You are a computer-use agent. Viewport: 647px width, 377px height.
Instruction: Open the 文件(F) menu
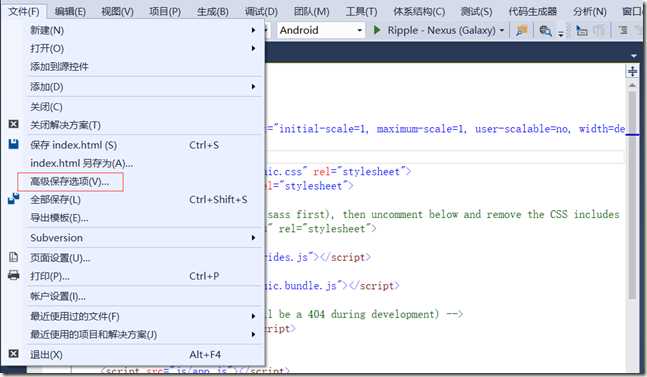click(x=24, y=11)
